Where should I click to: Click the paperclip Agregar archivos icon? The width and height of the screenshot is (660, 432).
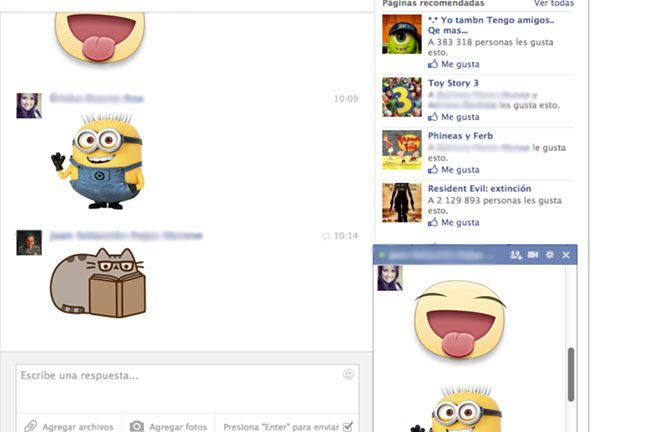click(30, 426)
